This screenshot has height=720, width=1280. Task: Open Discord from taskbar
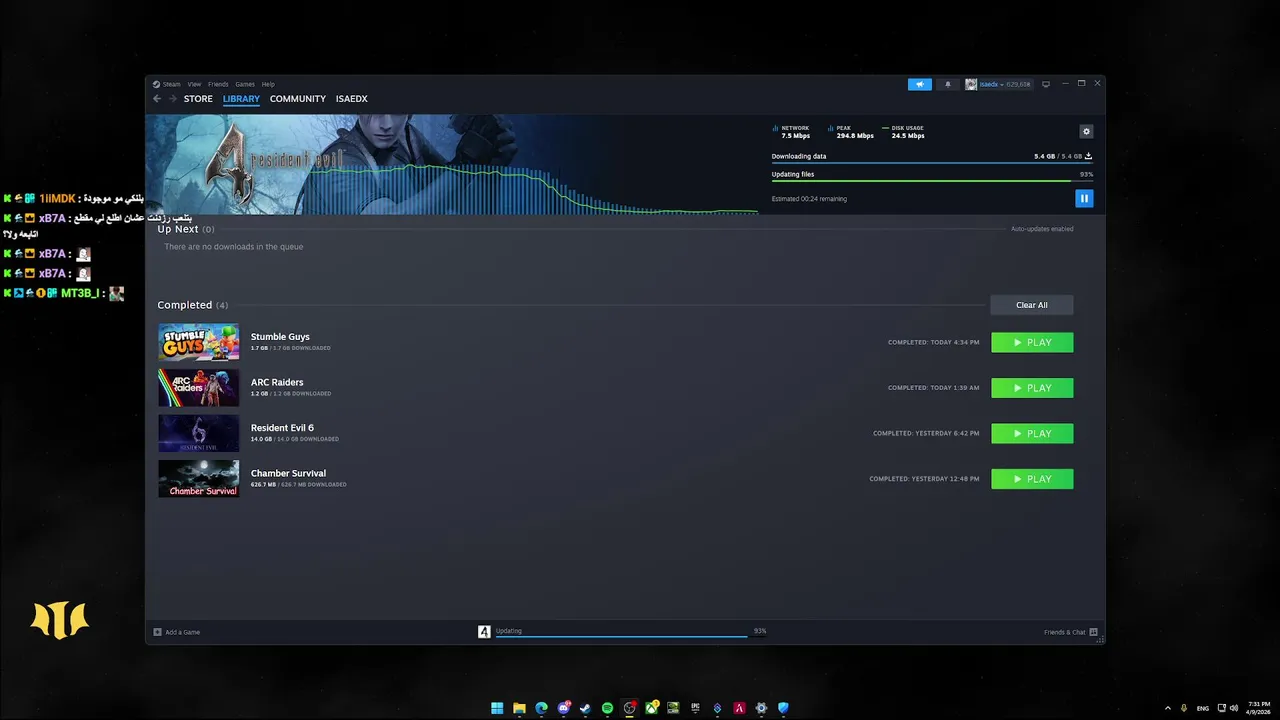point(563,708)
